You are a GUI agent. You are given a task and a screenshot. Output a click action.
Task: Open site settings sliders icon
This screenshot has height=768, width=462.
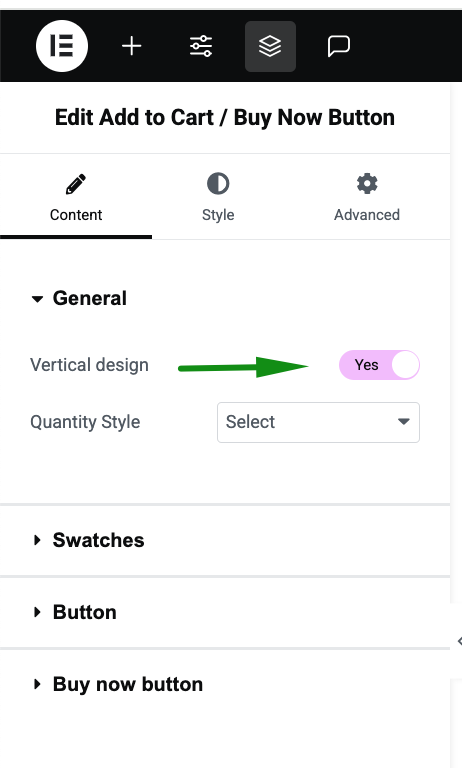coord(201,47)
